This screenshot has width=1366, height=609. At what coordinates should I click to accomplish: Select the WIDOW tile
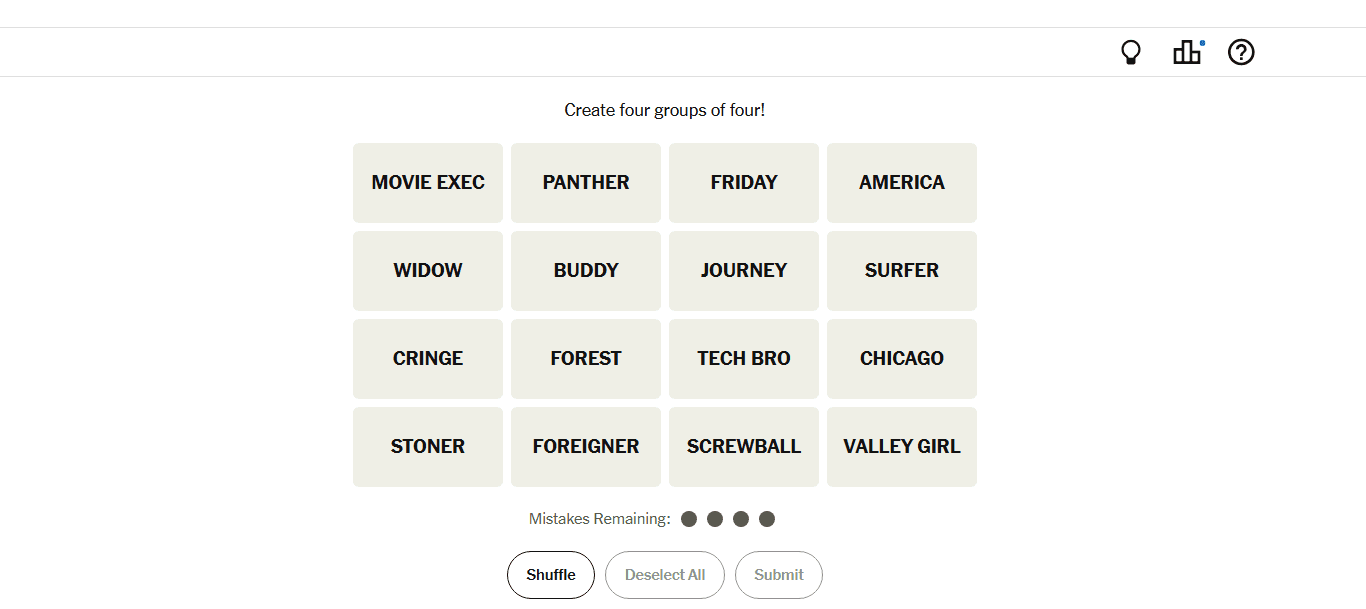(x=428, y=271)
